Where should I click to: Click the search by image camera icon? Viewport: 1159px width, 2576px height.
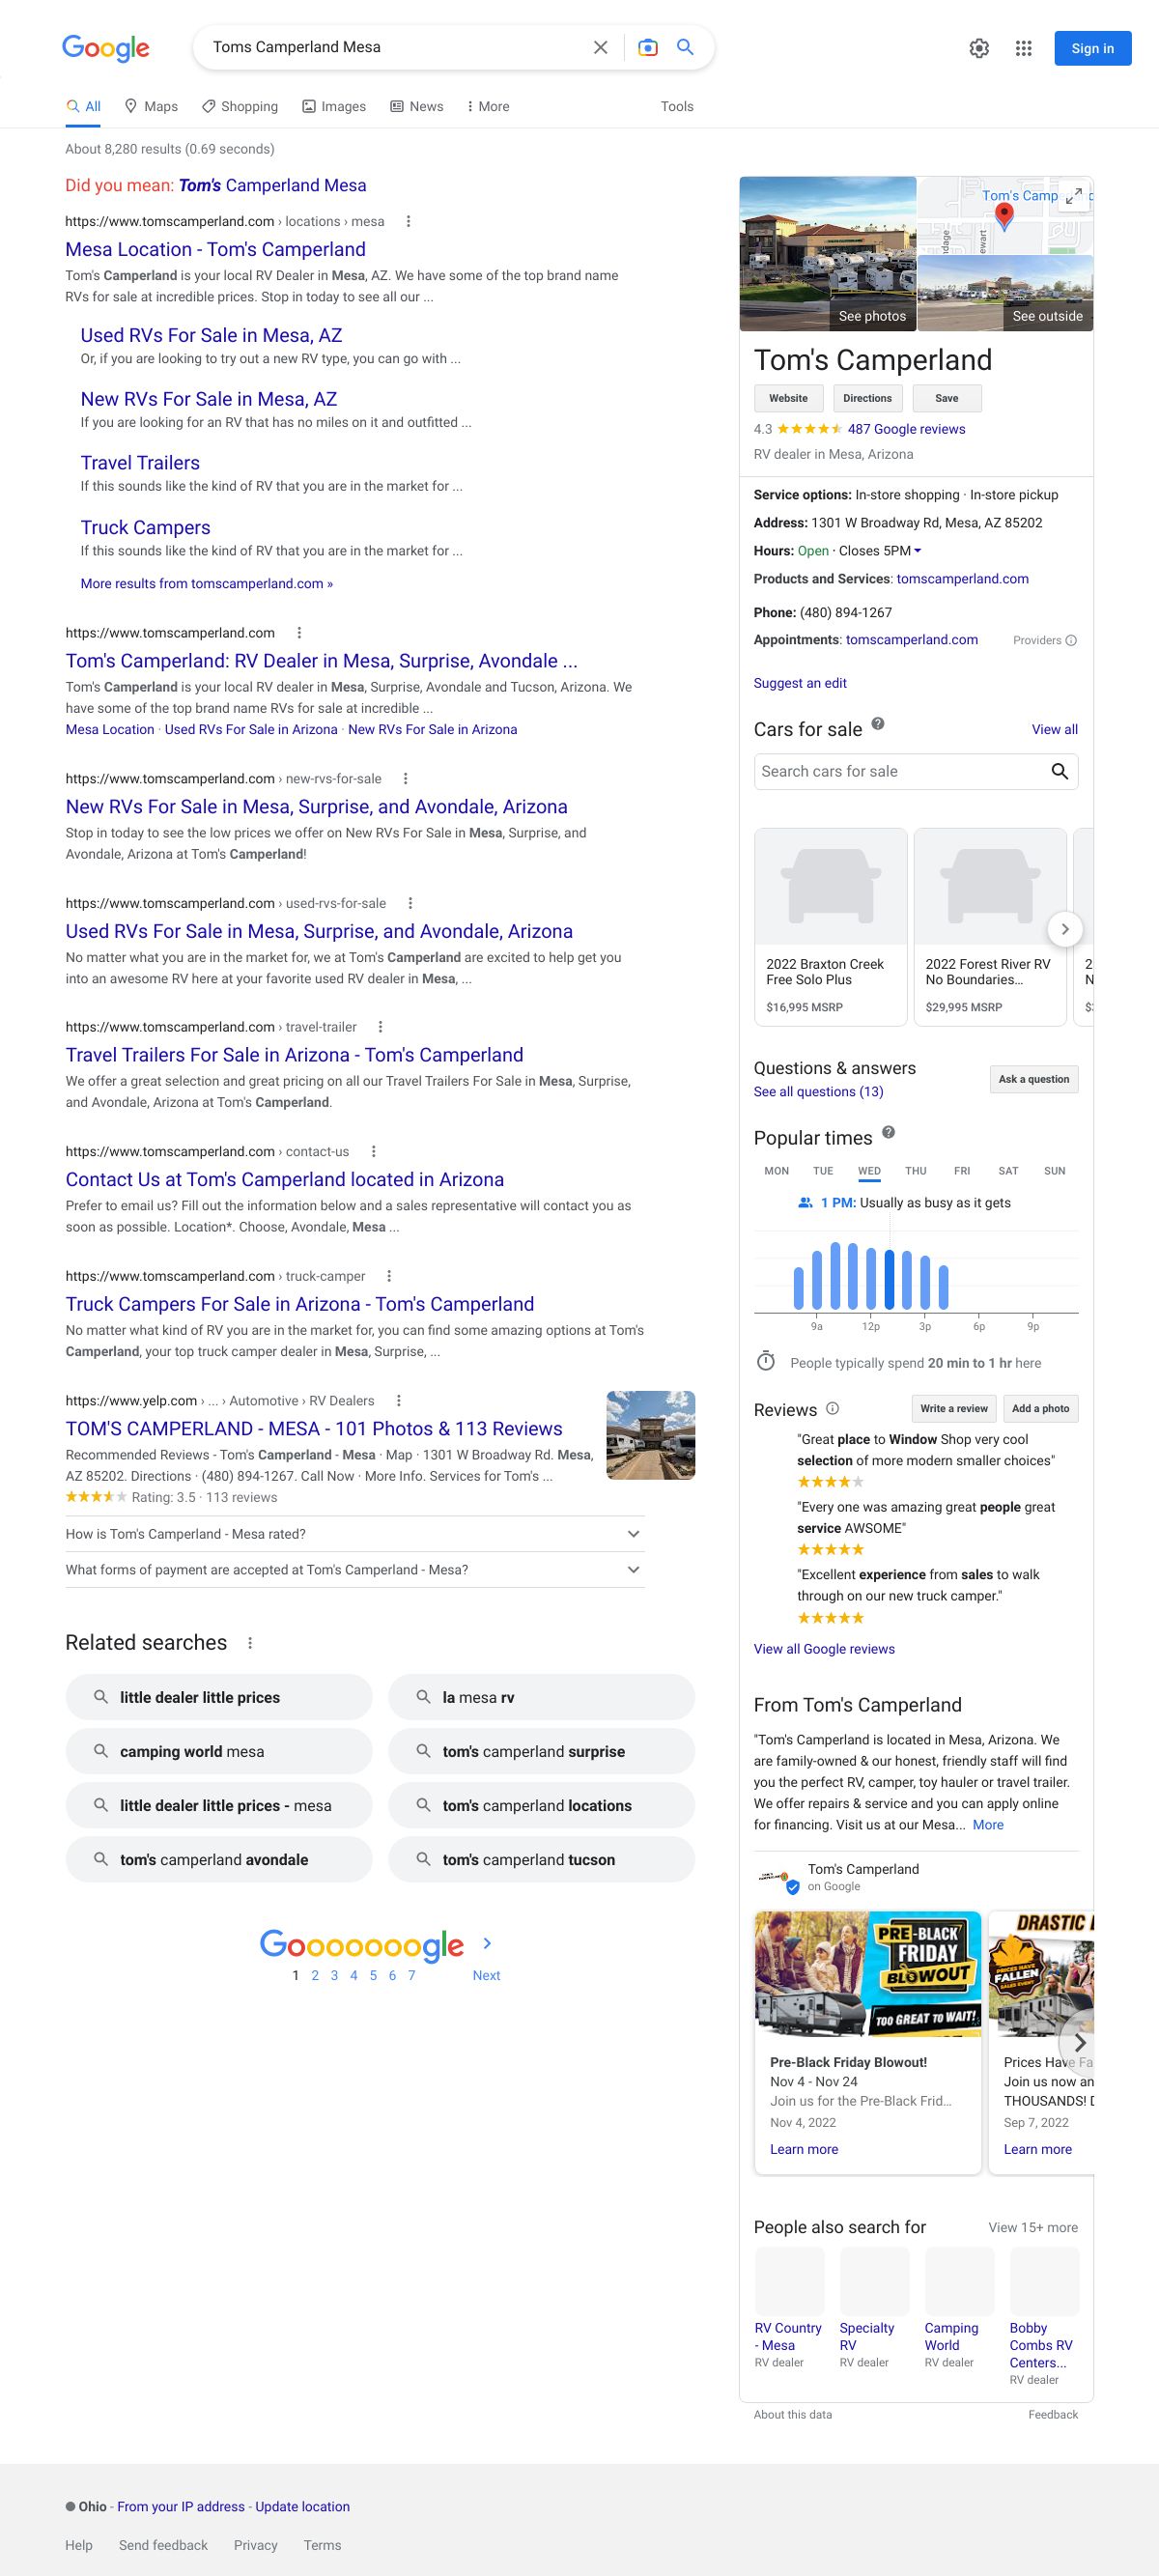pos(647,47)
